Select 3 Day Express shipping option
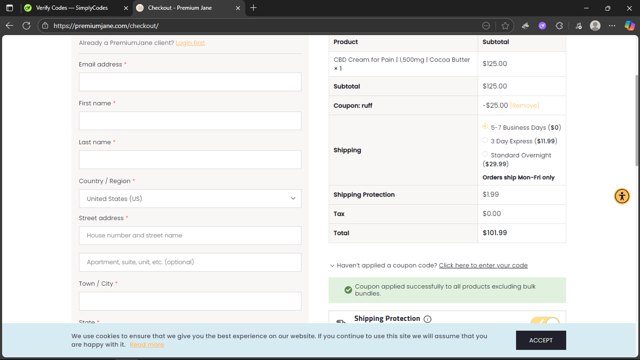Screen dimensions: 640x360 pos(485,140)
